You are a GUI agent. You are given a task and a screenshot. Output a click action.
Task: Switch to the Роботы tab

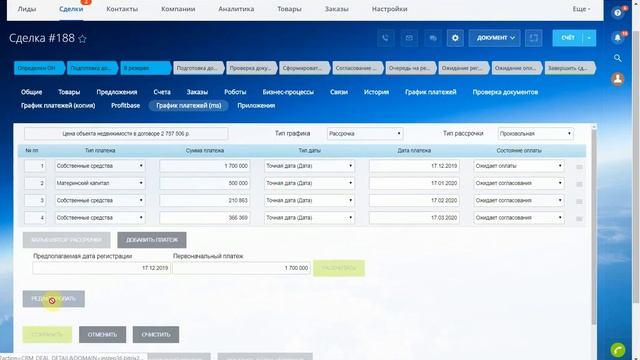[x=235, y=92]
